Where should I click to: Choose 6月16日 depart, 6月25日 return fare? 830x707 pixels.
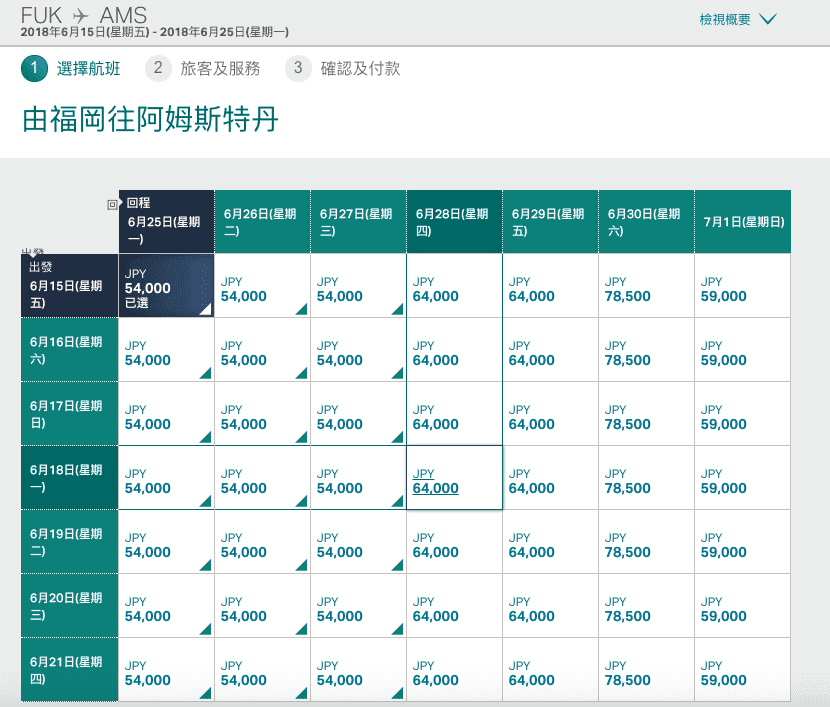166,350
